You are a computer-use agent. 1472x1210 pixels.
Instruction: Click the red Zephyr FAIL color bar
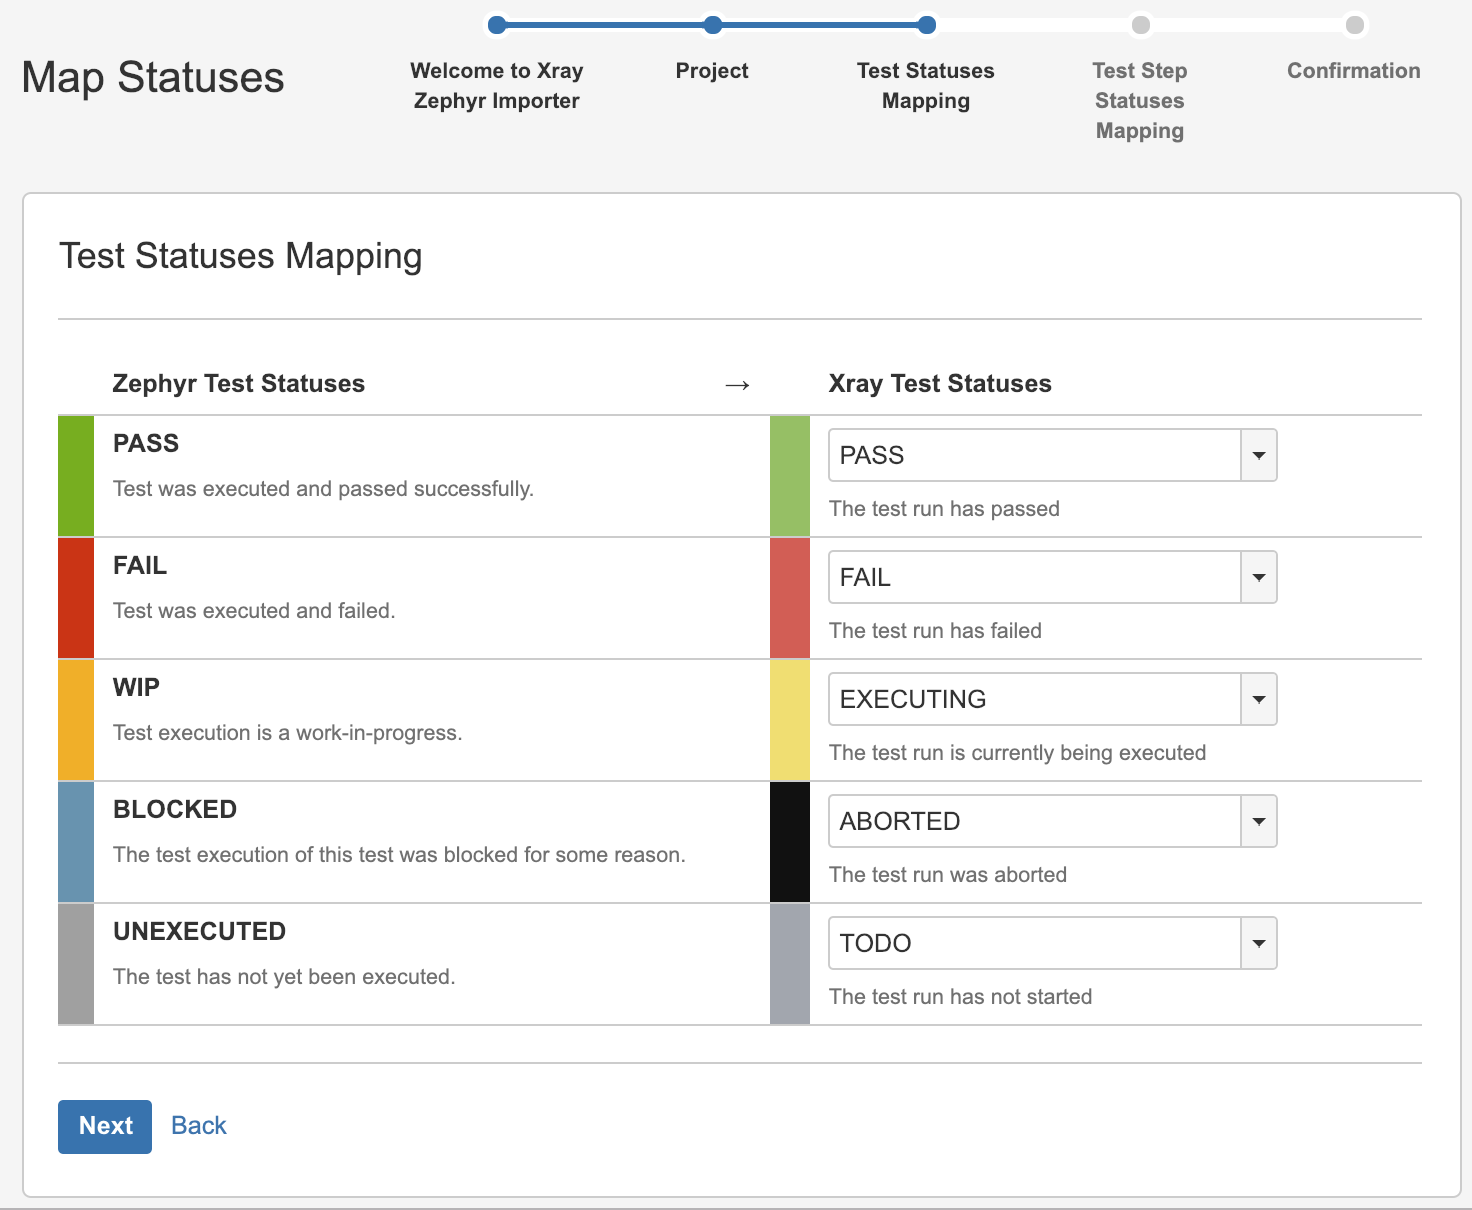click(76, 598)
